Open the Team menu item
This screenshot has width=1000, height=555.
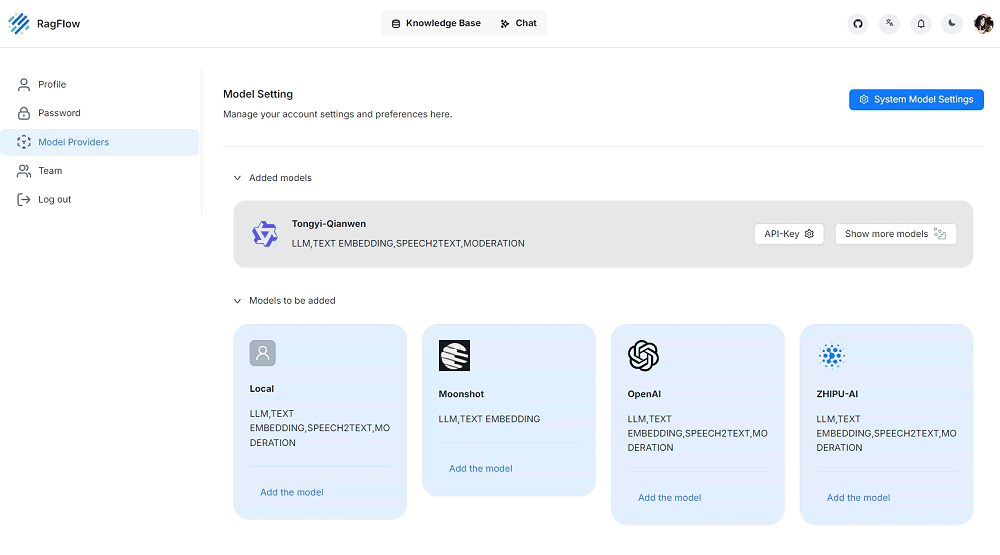coord(99,170)
